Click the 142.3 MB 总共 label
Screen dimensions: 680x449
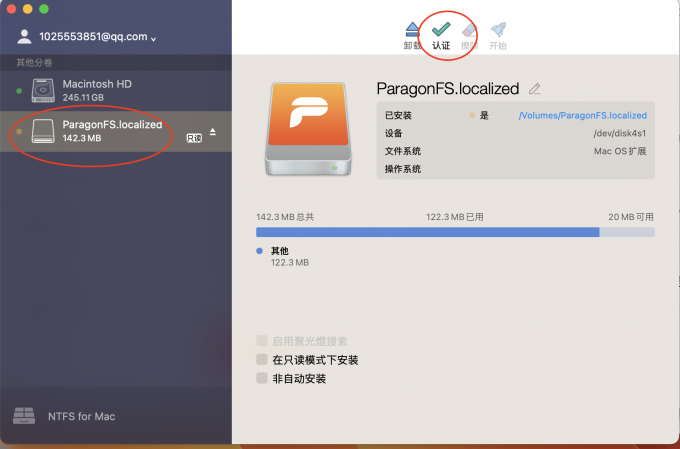(285, 217)
